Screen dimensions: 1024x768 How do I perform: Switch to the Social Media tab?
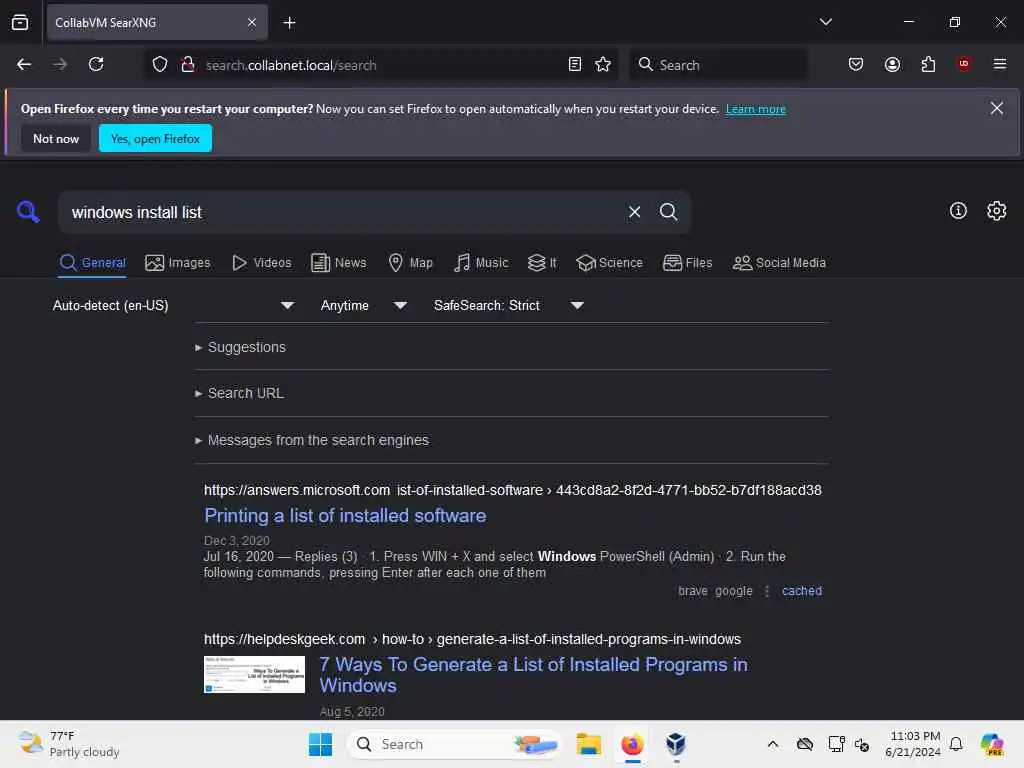click(x=780, y=263)
